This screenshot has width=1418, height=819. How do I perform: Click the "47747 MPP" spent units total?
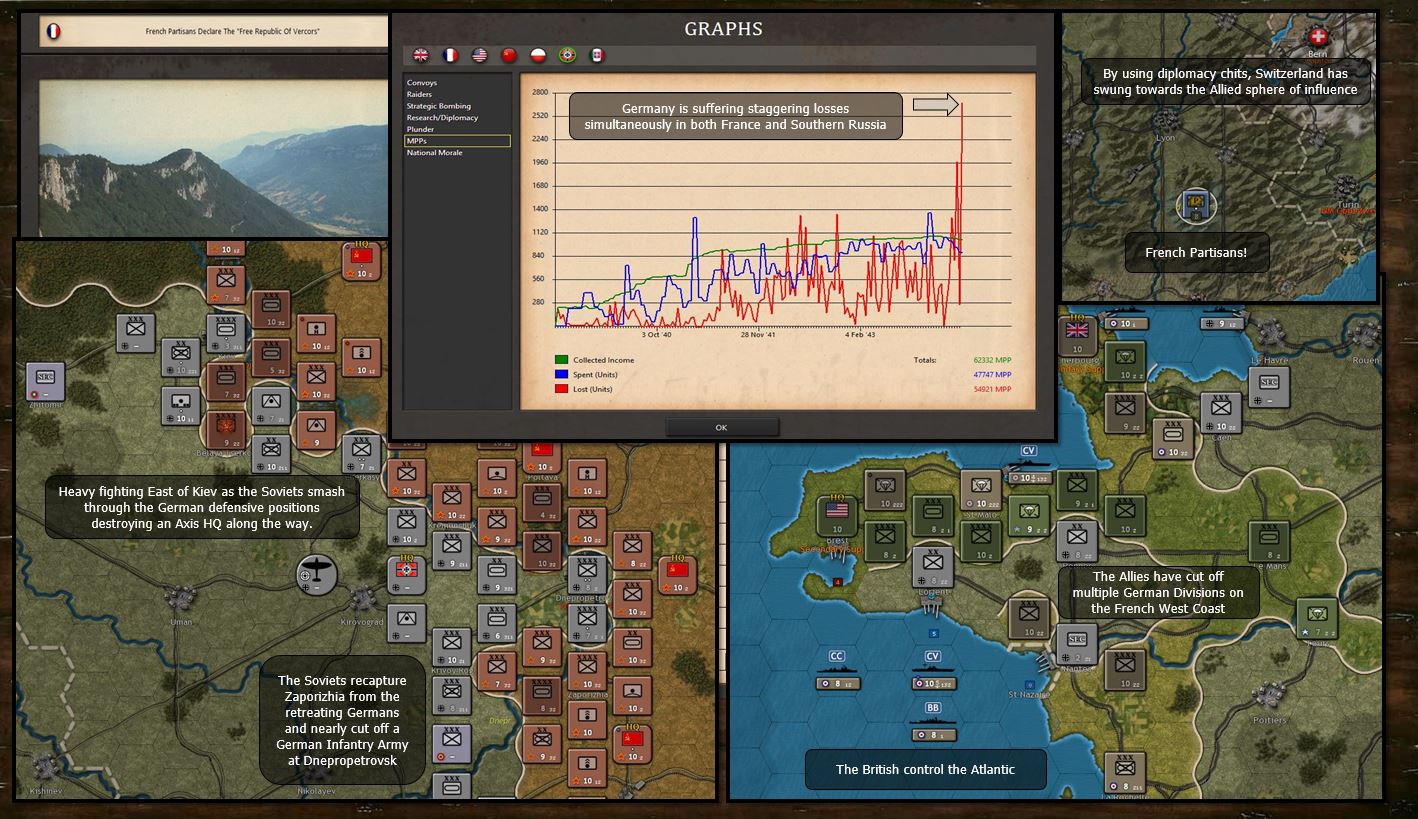[991, 374]
